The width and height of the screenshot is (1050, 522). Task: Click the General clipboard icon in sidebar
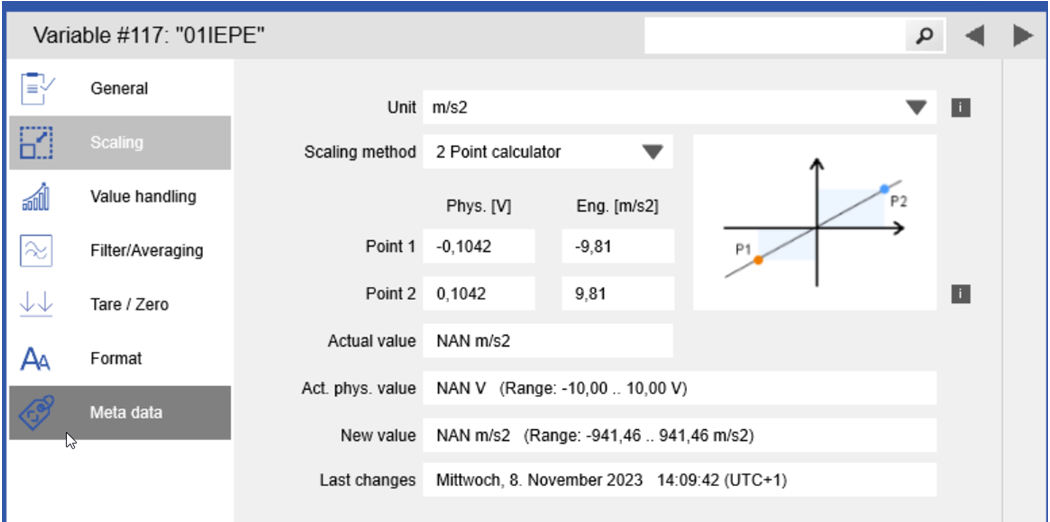point(36,89)
